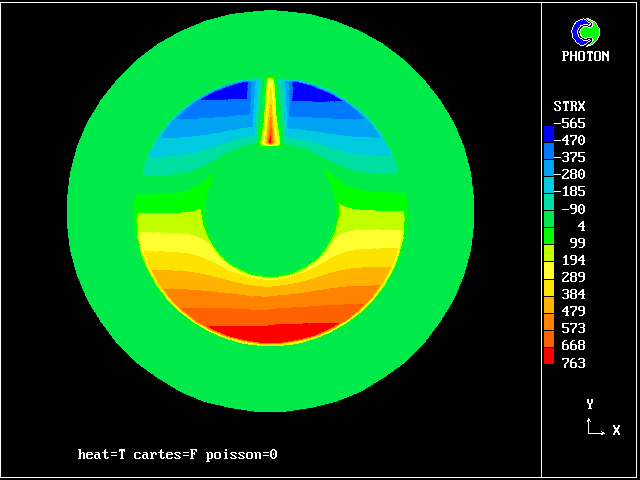The height and width of the screenshot is (480, 640).
Task: Click the legend value -565
Action: 572,123
